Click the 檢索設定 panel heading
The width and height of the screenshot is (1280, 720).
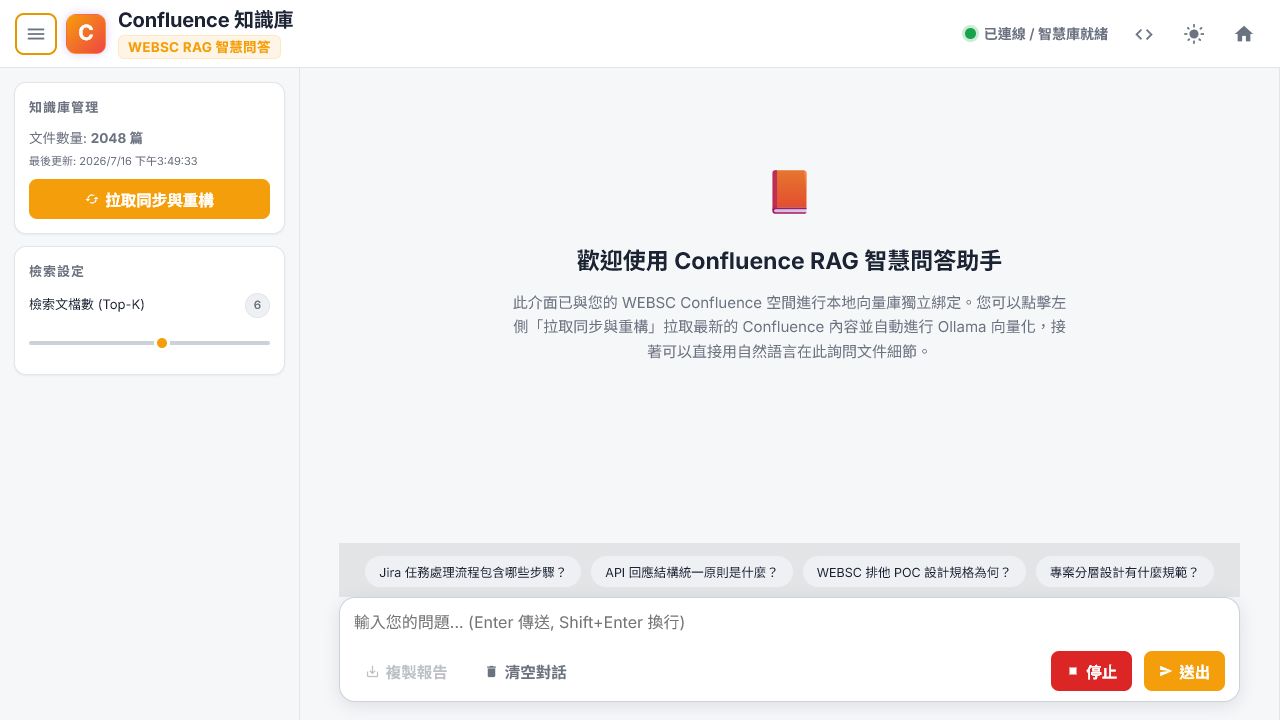[57, 271]
